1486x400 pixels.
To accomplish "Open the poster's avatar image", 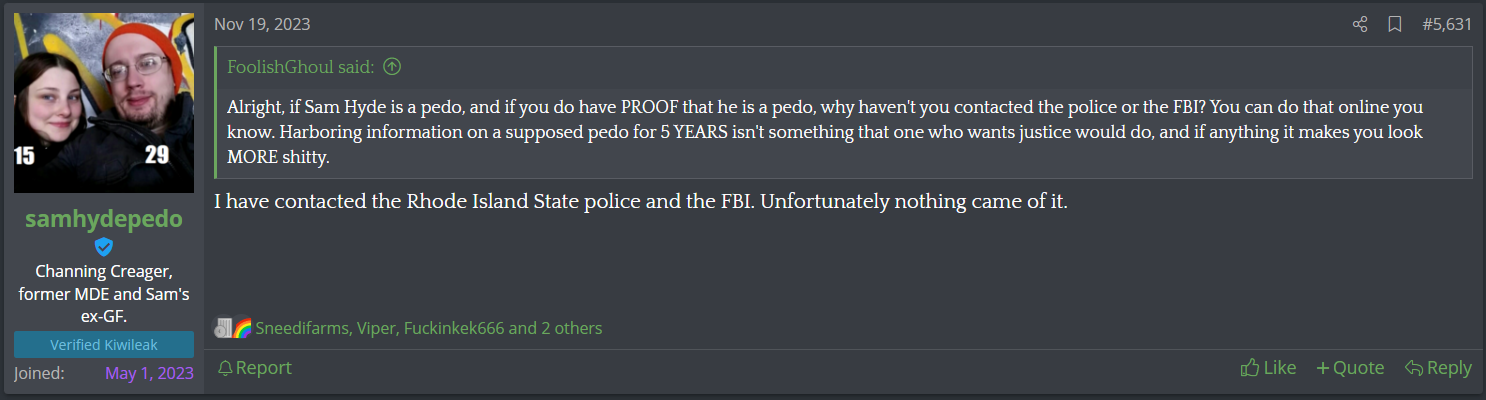I will [104, 103].
